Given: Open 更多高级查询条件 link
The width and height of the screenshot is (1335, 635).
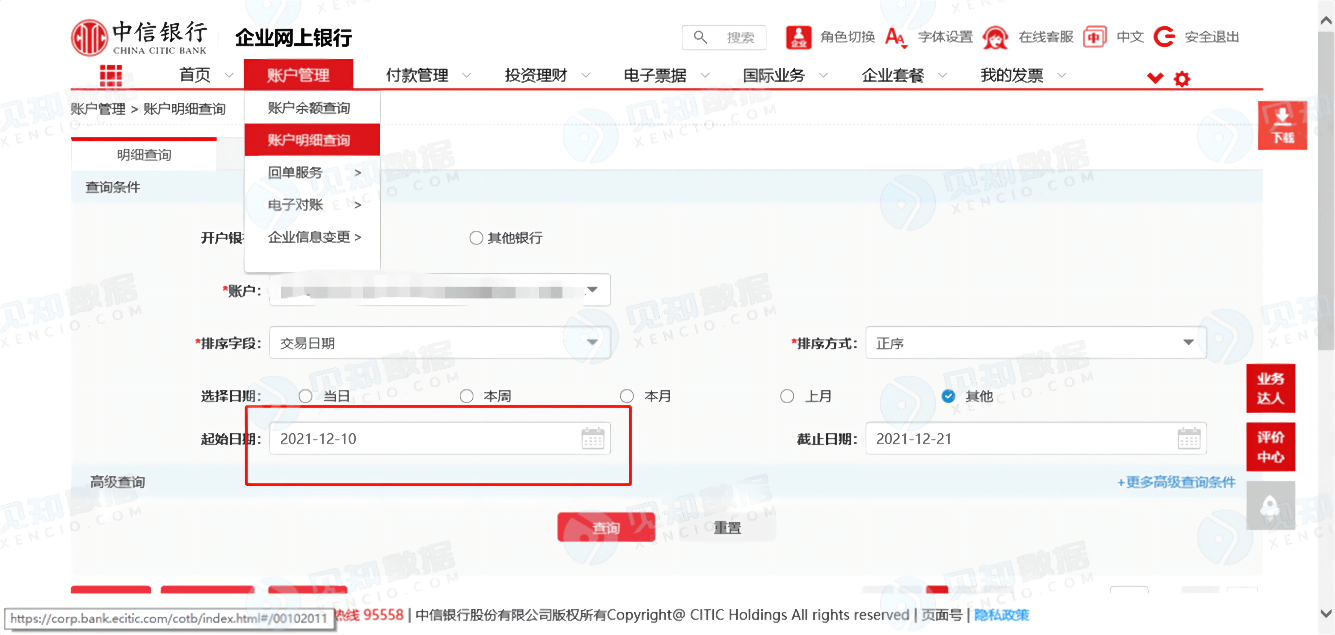Looking at the screenshot, I should click(1176, 482).
